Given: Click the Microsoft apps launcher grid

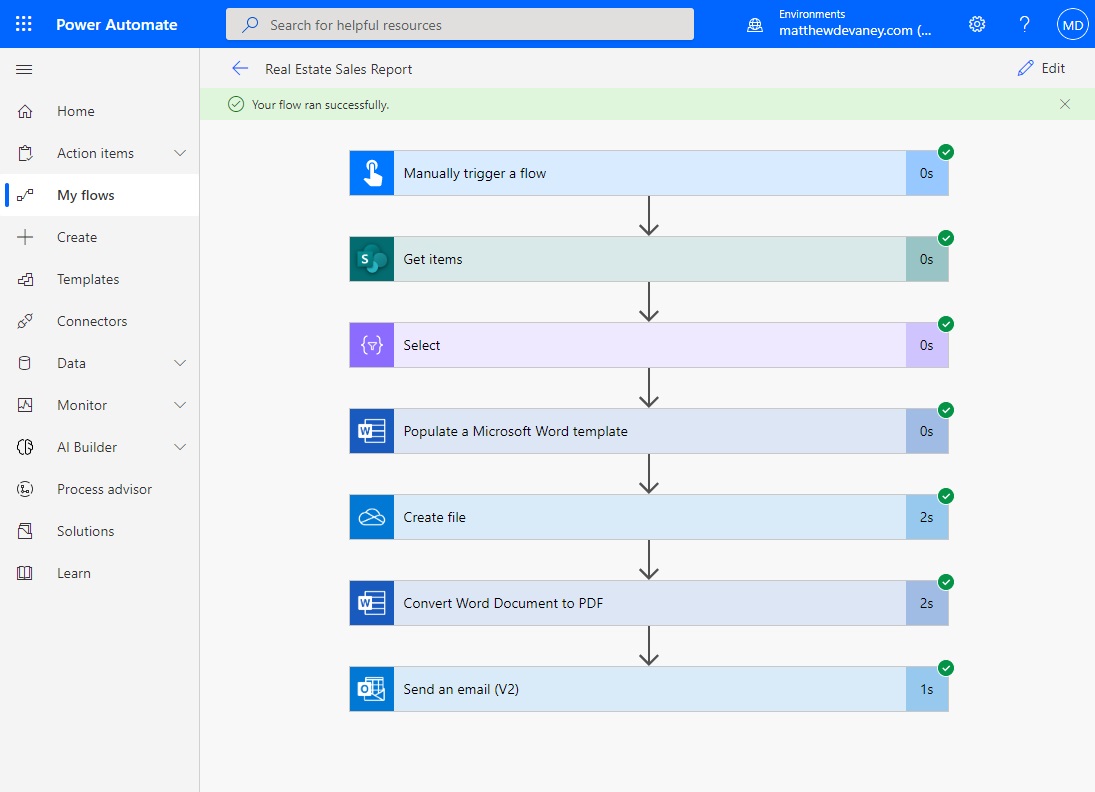Looking at the screenshot, I should (24, 24).
